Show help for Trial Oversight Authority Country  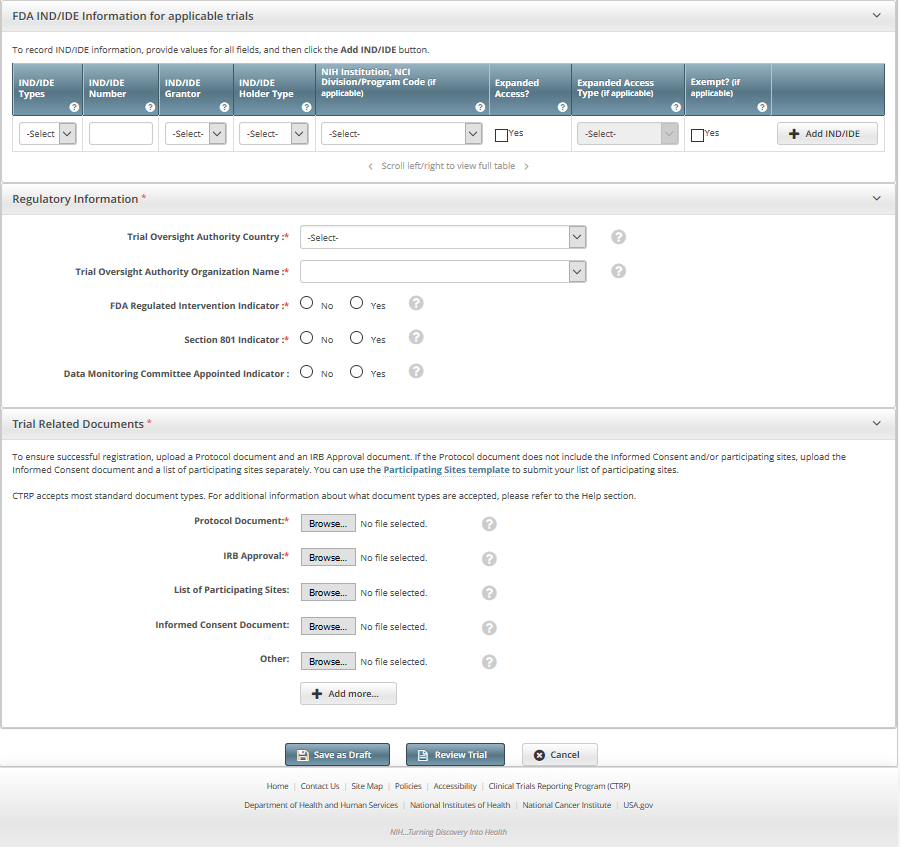click(618, 237)
